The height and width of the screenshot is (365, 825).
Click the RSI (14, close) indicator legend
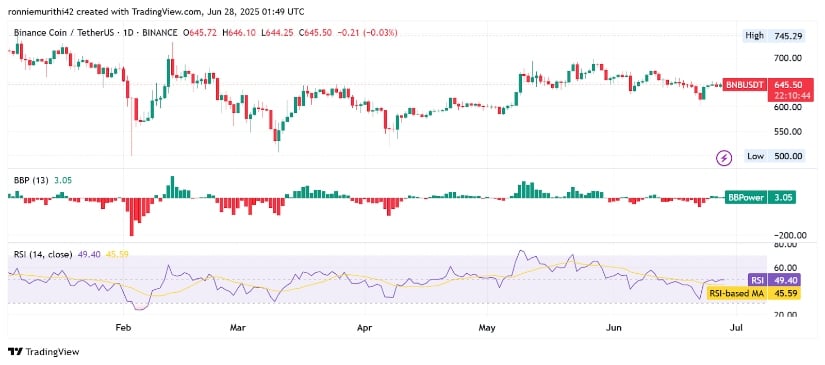43,254
